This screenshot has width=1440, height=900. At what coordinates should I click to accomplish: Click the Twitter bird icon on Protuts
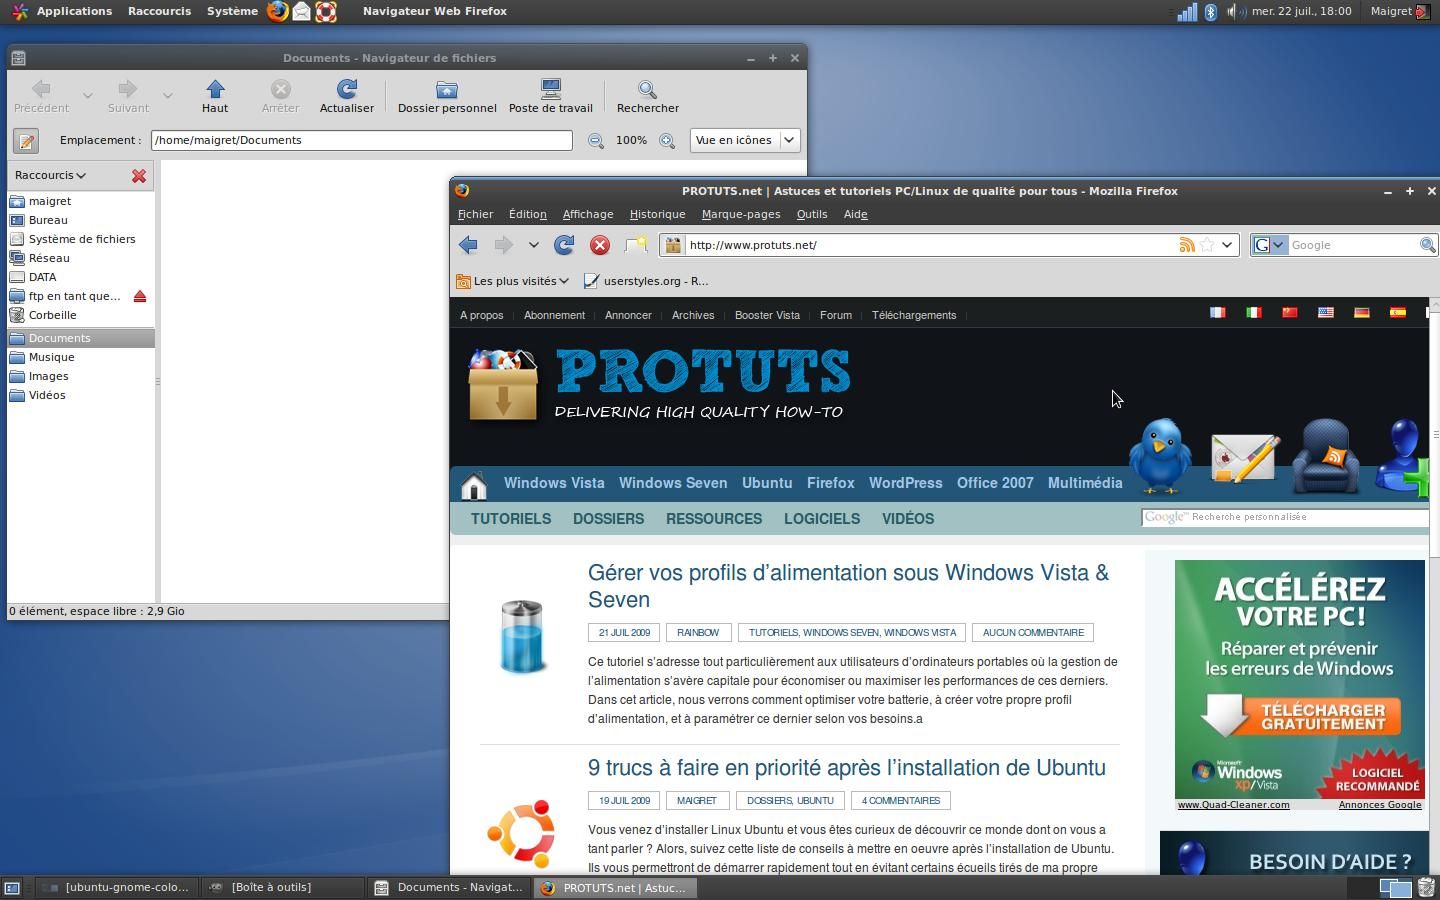click(x=1160, y=456)
